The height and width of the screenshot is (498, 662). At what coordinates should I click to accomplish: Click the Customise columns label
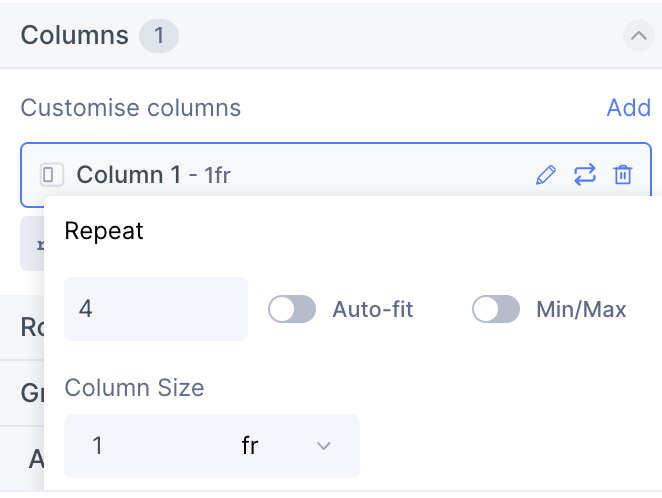point(131,108)
